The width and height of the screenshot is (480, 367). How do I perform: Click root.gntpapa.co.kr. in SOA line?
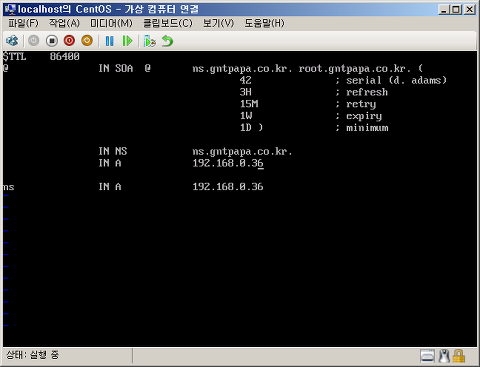pos(355,69)
